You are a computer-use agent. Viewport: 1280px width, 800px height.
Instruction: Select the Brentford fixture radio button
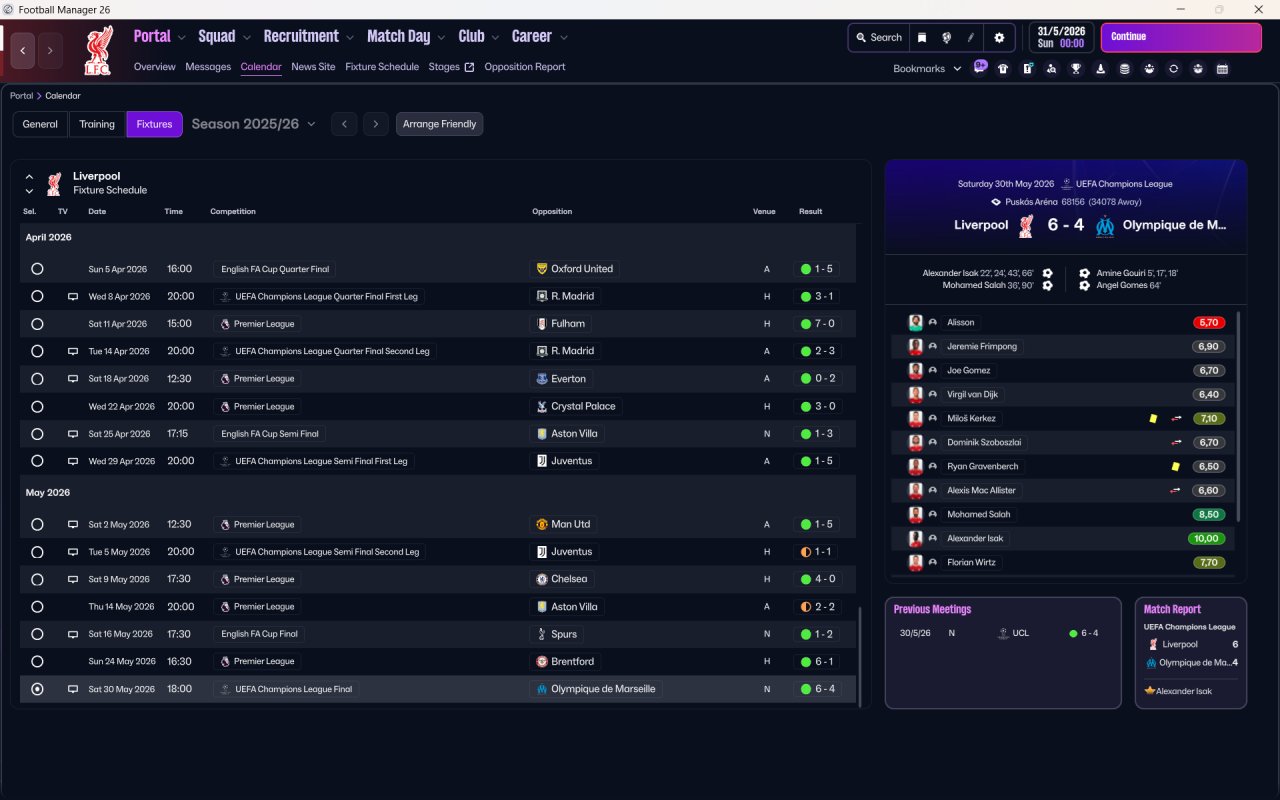[37, 661]
